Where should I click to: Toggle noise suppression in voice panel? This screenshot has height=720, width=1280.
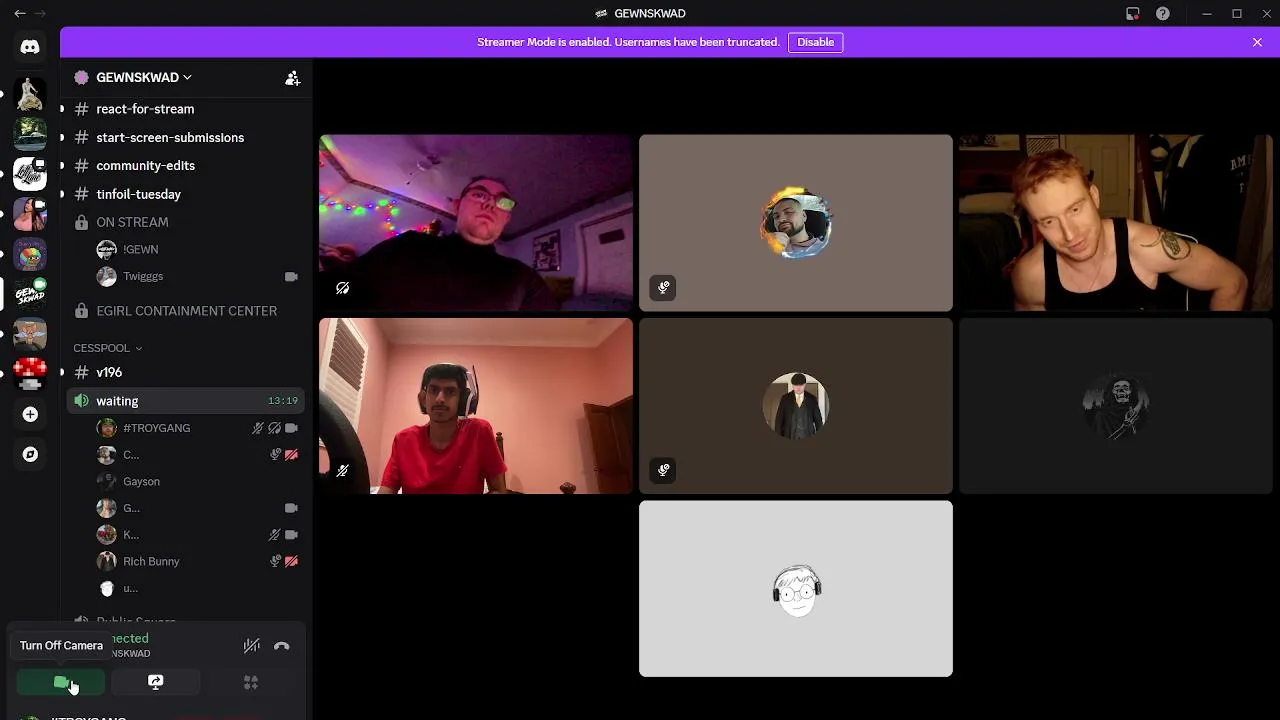(252, 646)
